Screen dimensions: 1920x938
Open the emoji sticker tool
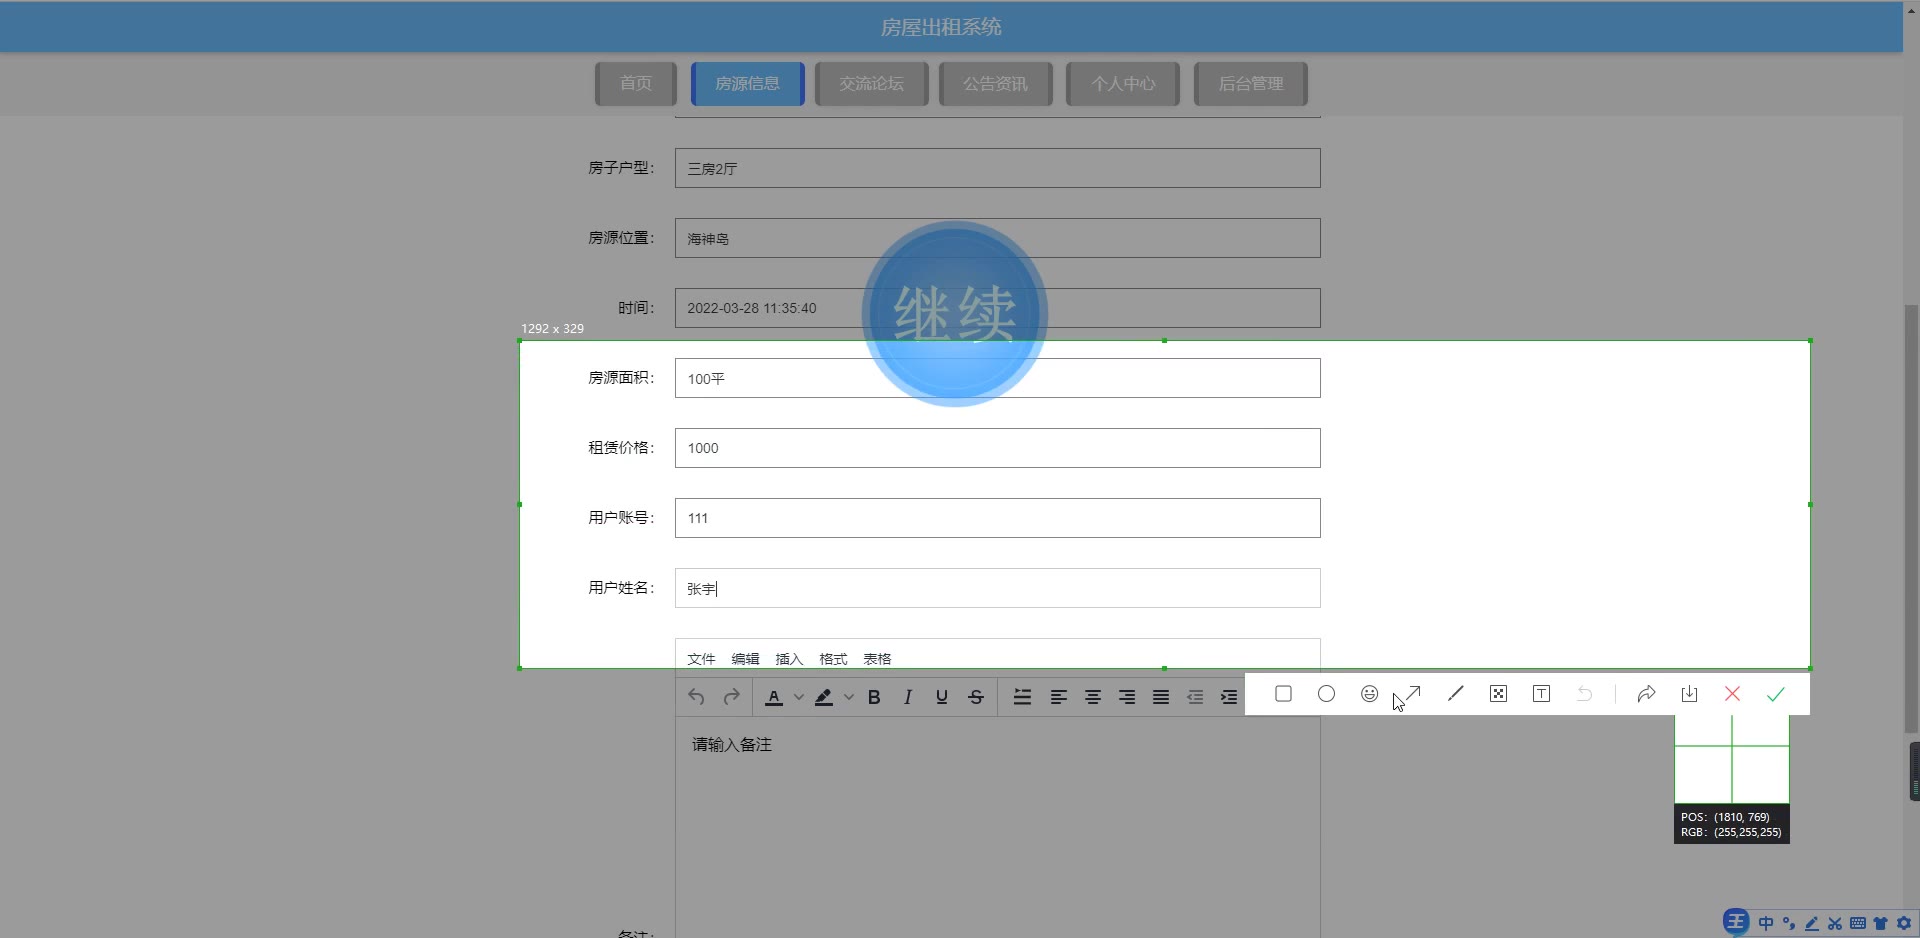click(1369, 694)
